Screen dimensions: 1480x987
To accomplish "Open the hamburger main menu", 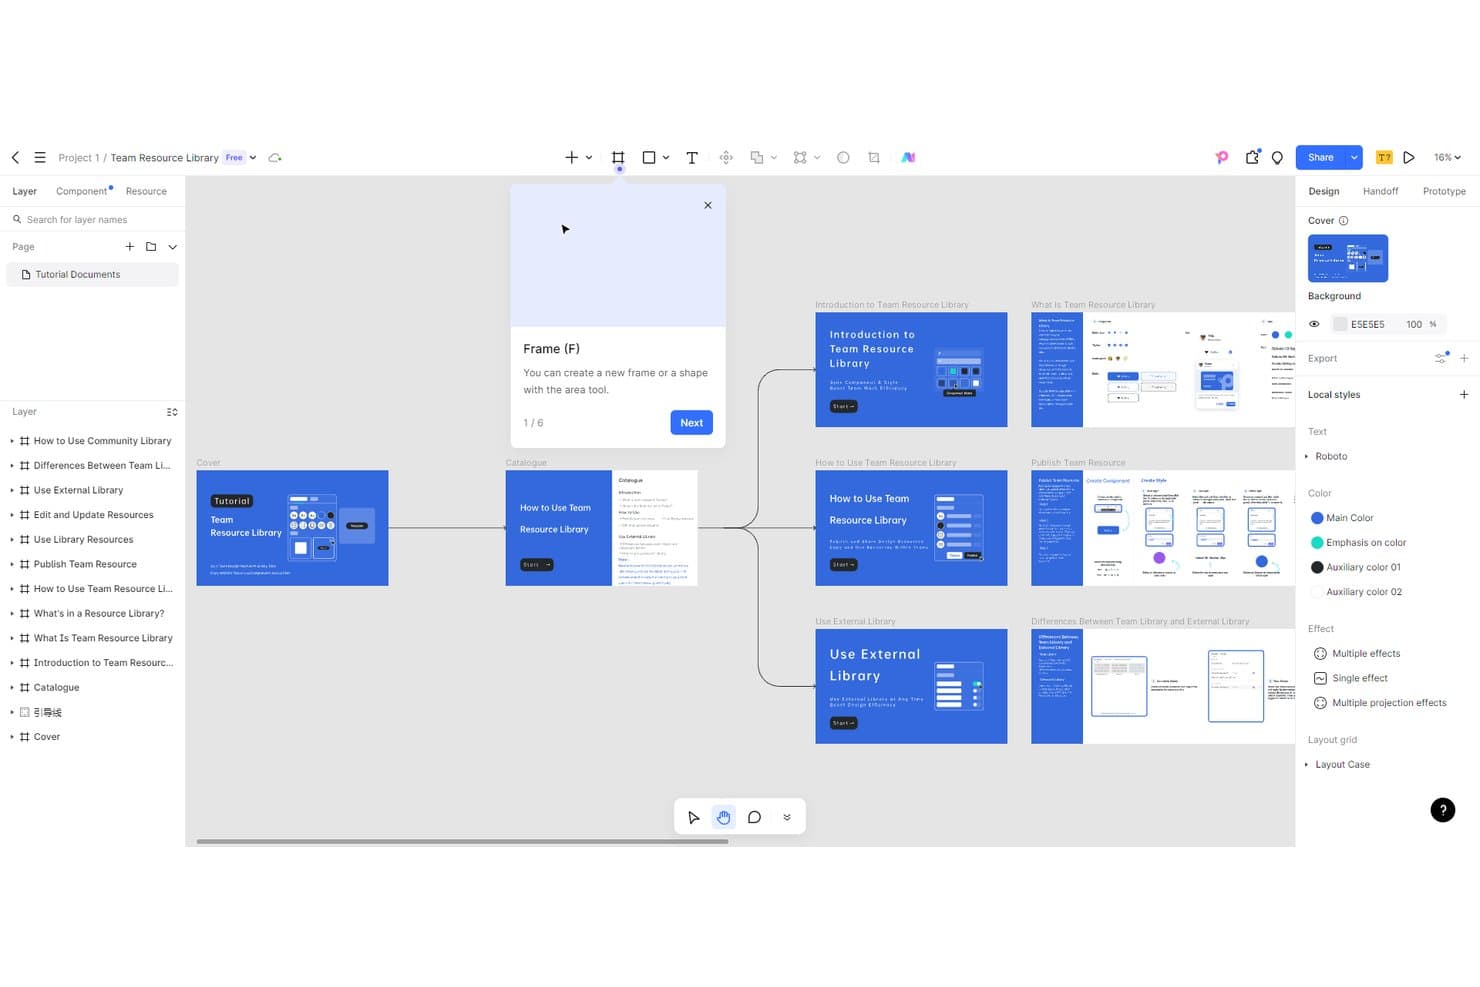I will 40,158.
